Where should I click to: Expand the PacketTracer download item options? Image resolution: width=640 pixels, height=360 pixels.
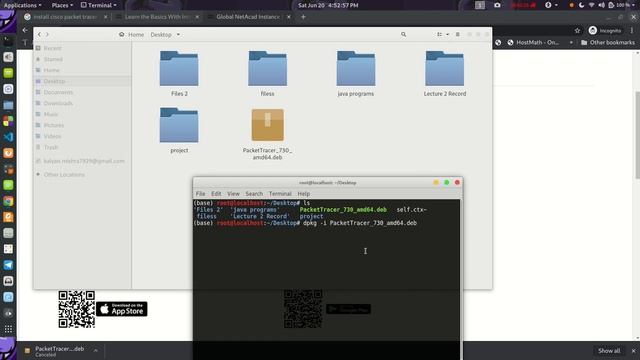coord(96,350)
